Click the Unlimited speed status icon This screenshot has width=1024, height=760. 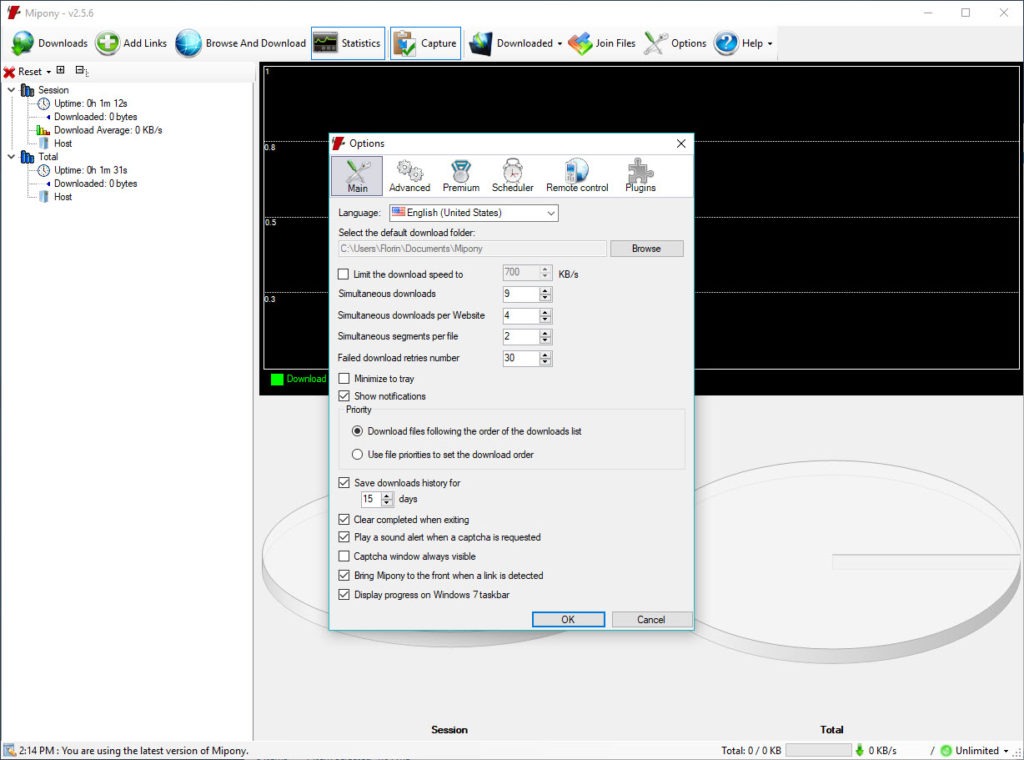click(x=946, y=750)
